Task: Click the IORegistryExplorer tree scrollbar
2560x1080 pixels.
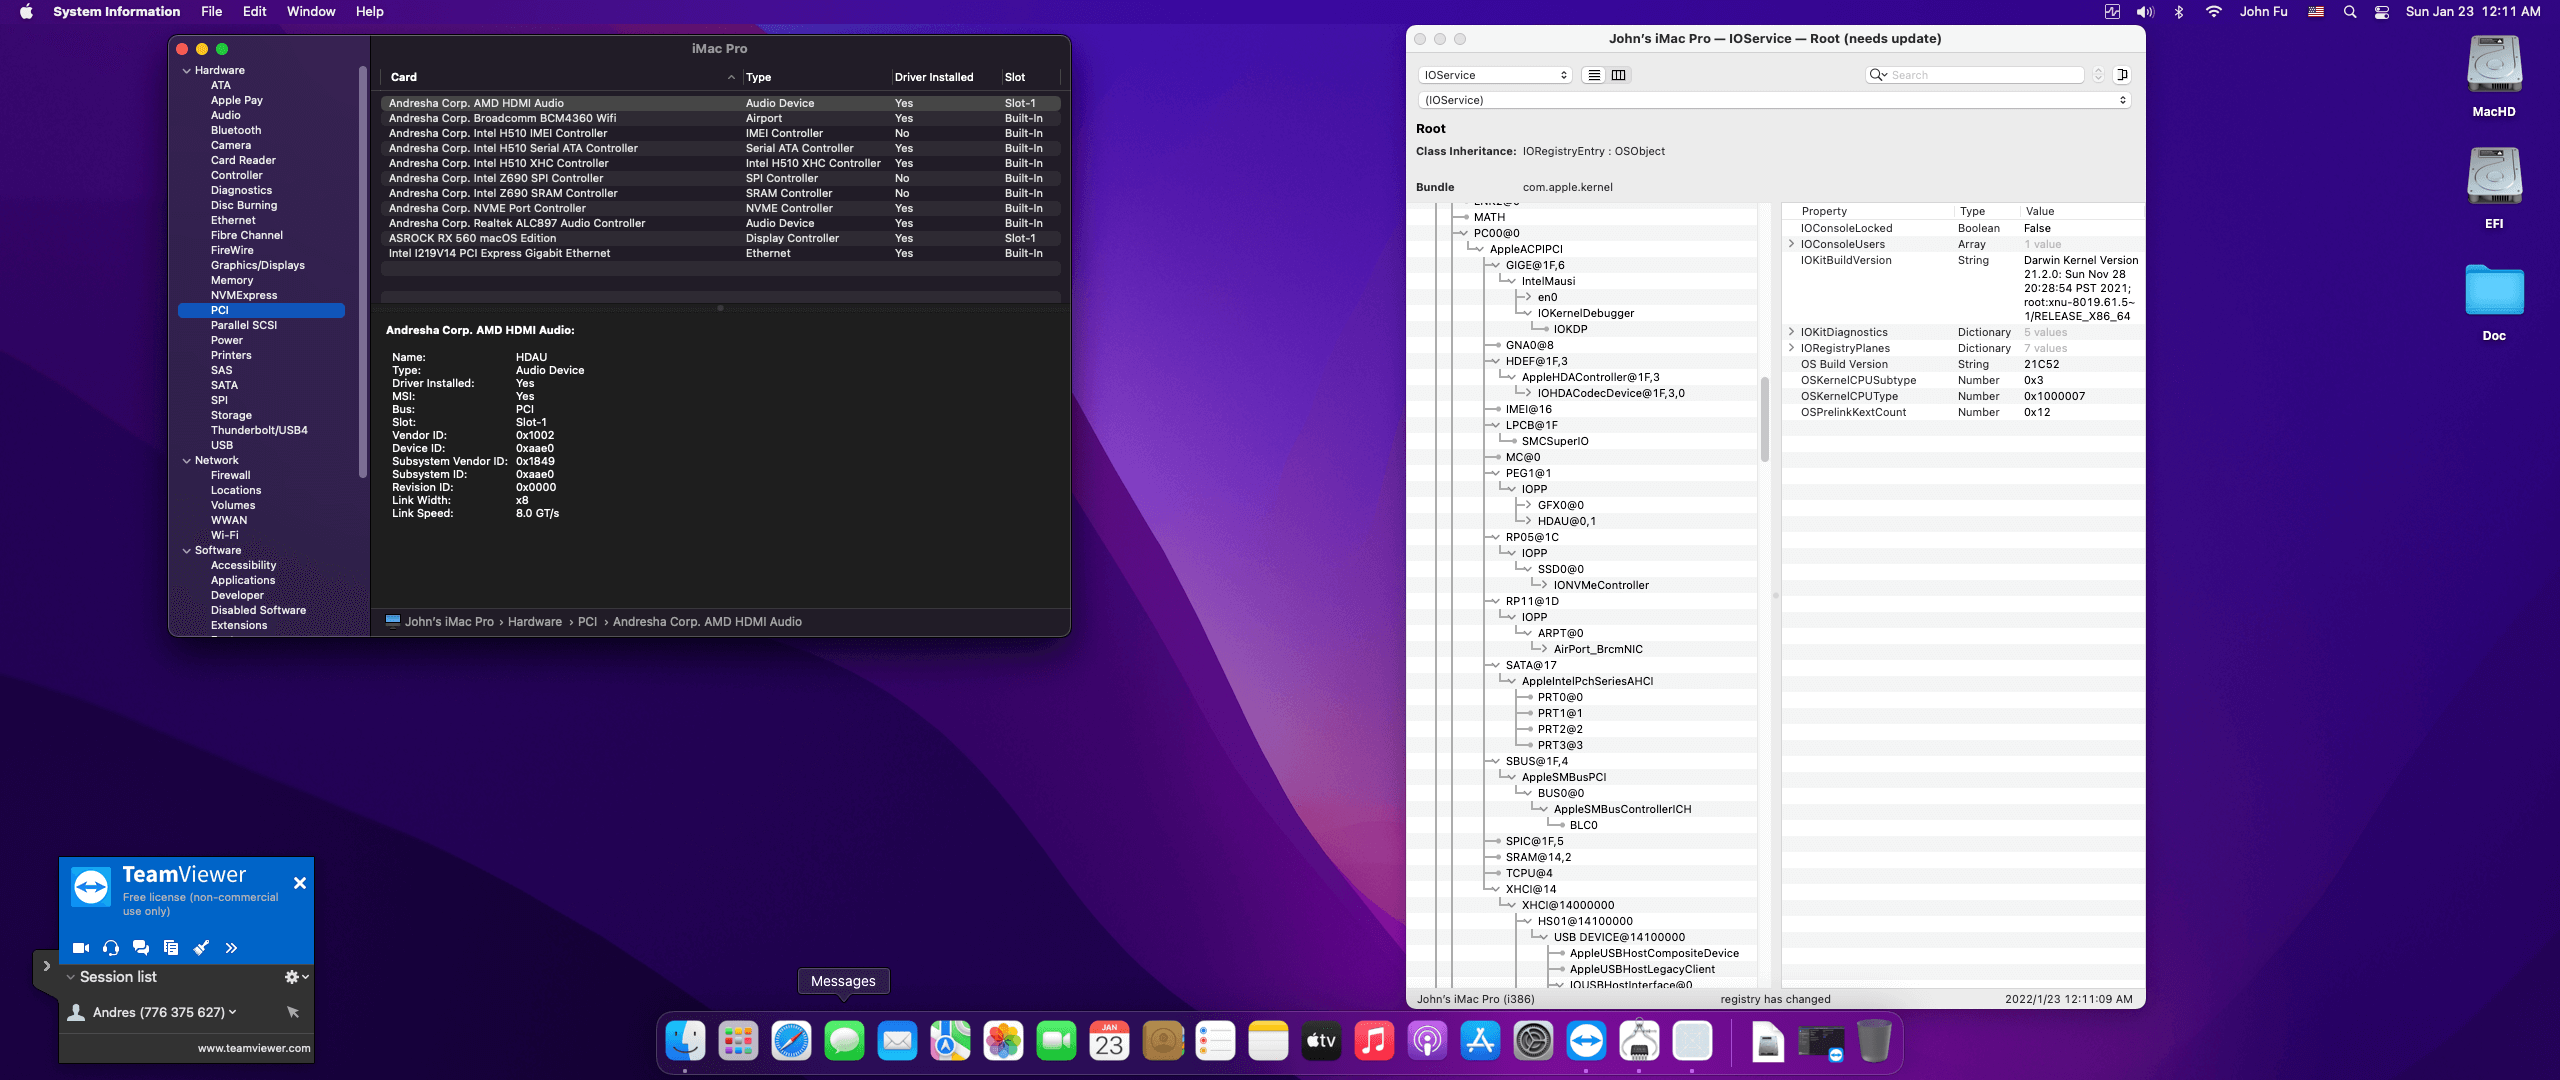Action: (x=1764, y=420)
